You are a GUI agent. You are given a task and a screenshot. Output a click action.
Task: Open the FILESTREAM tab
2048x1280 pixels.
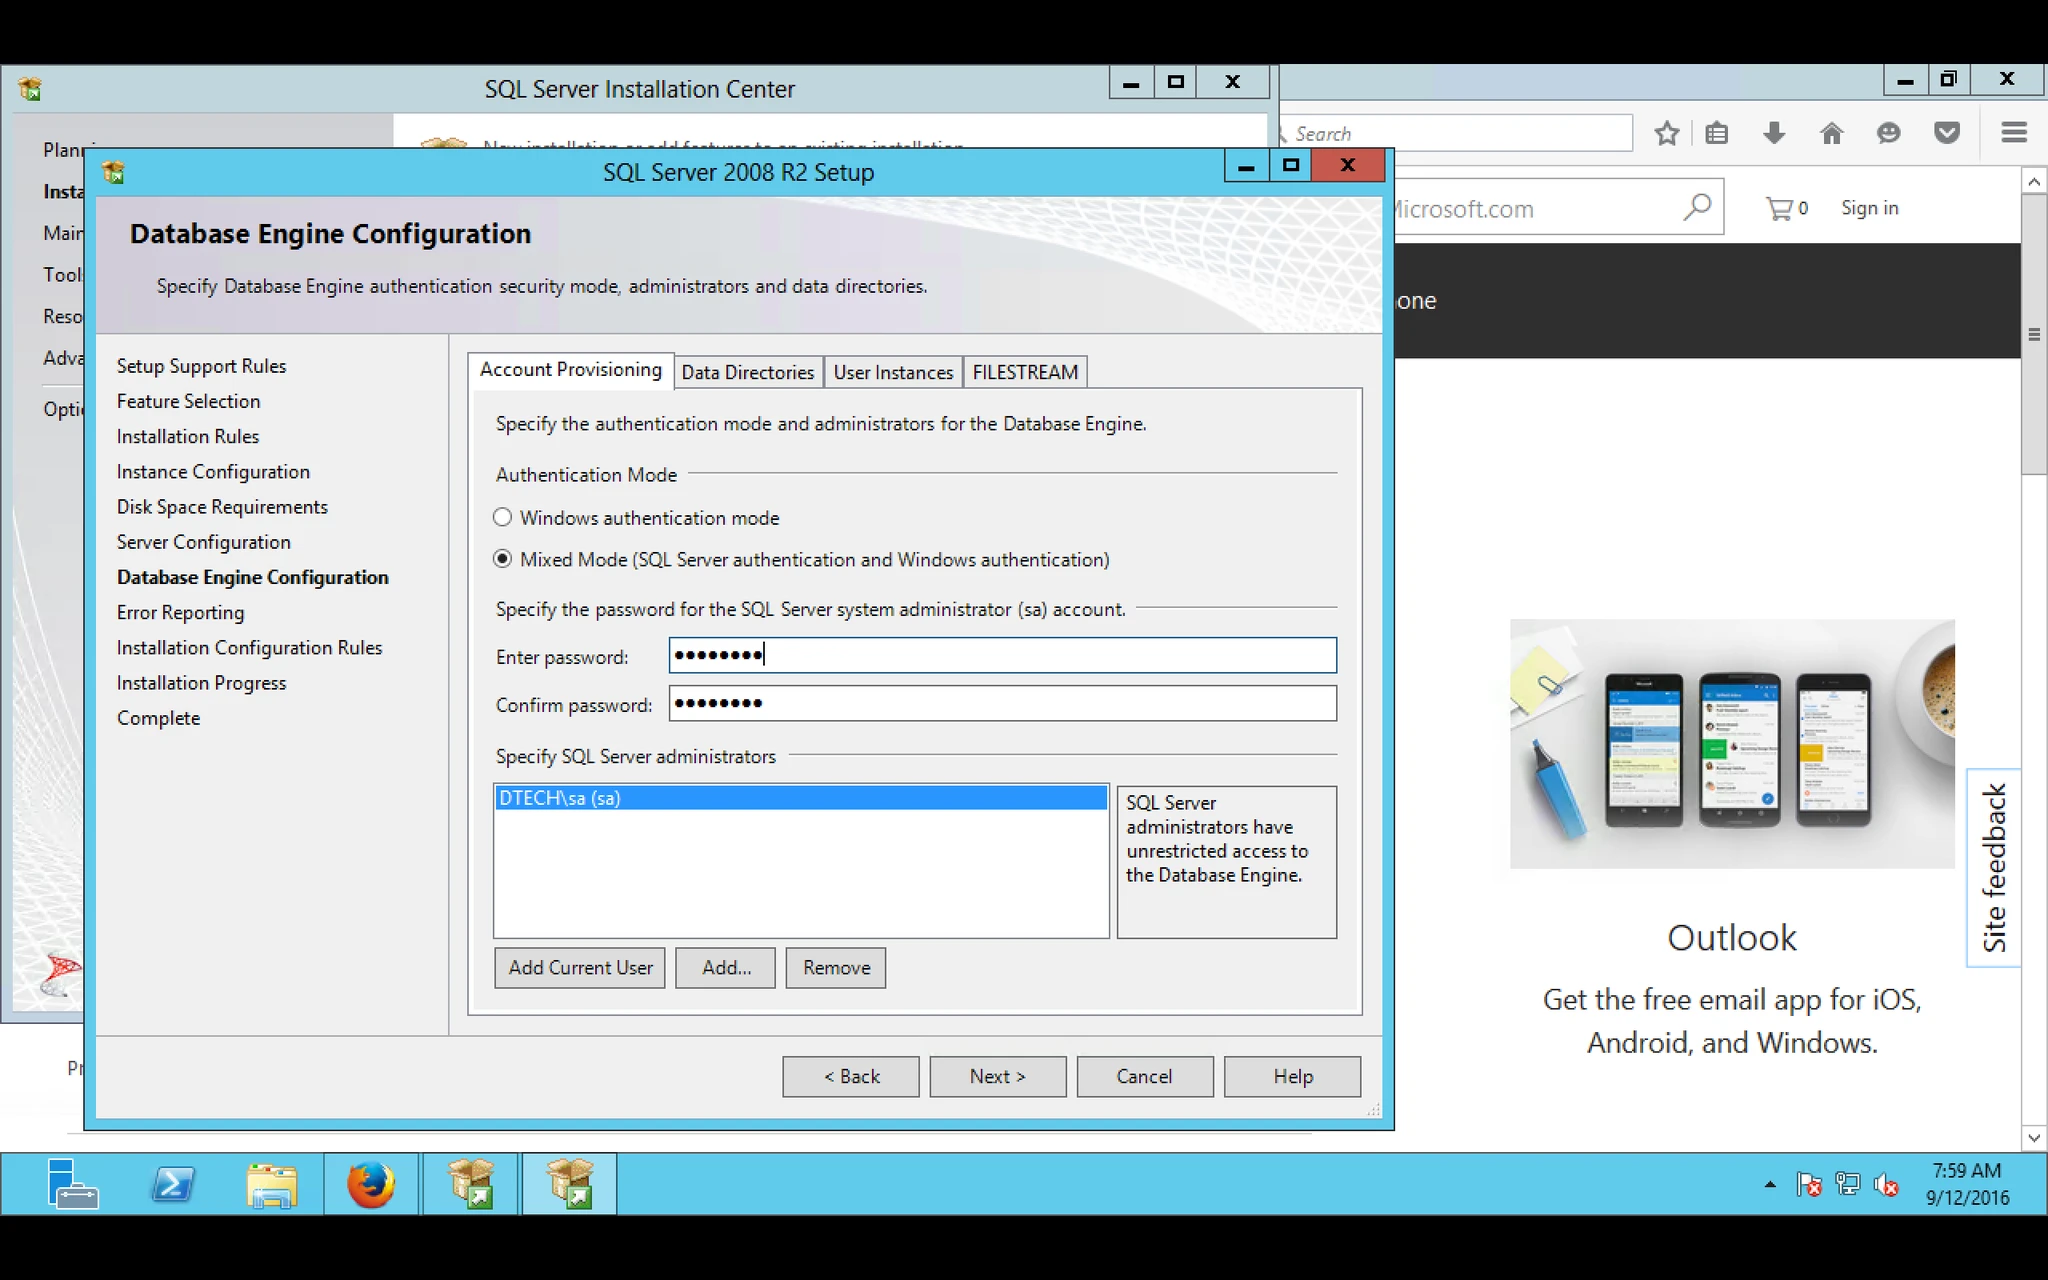point(1025,372)
